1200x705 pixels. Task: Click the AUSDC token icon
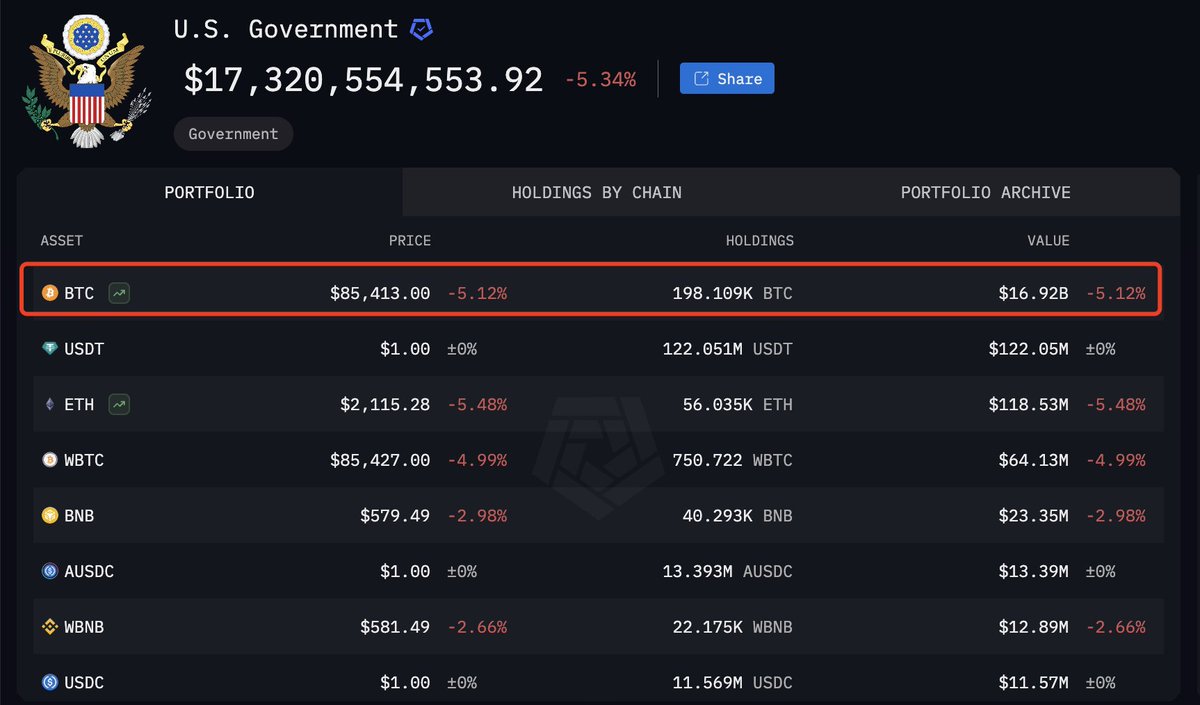click(50, 572)
